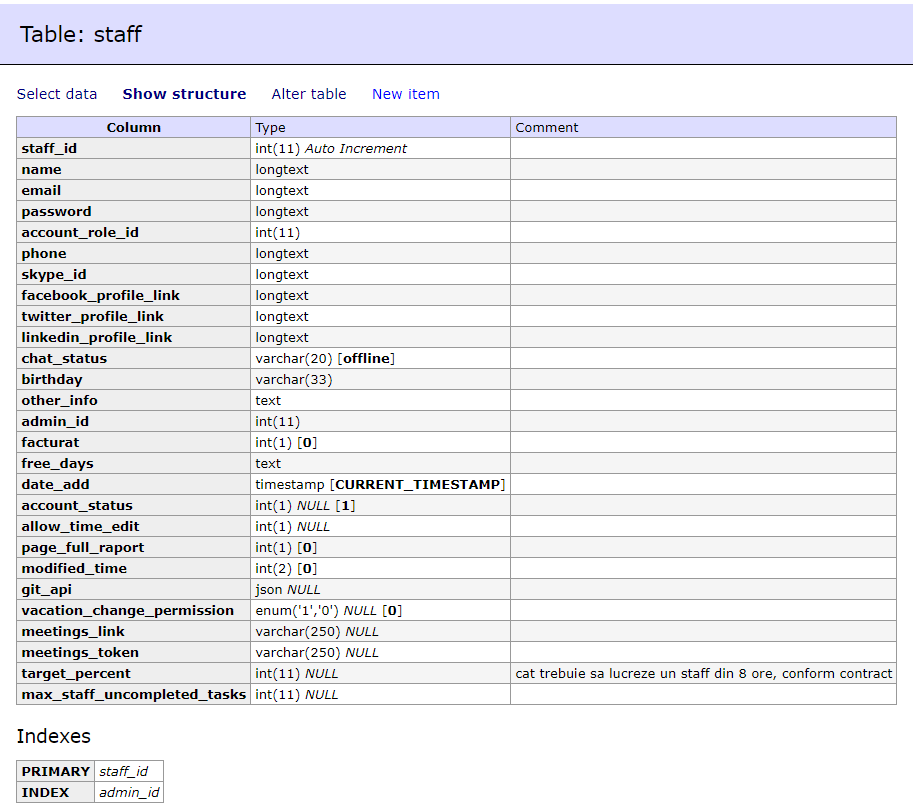Select the allow_time_edit column cell
This screenshot has width=913, height=809.
pos(133,526)
